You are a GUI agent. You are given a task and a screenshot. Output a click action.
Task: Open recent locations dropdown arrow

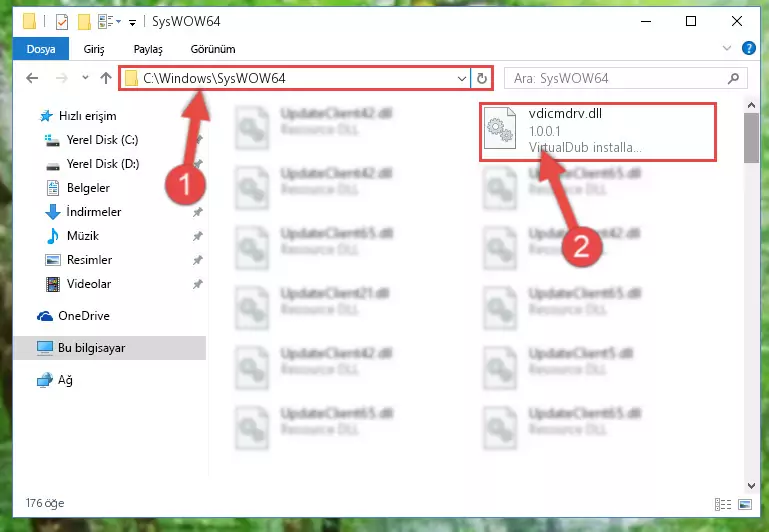pyautogui.click(x=85, y=77)
